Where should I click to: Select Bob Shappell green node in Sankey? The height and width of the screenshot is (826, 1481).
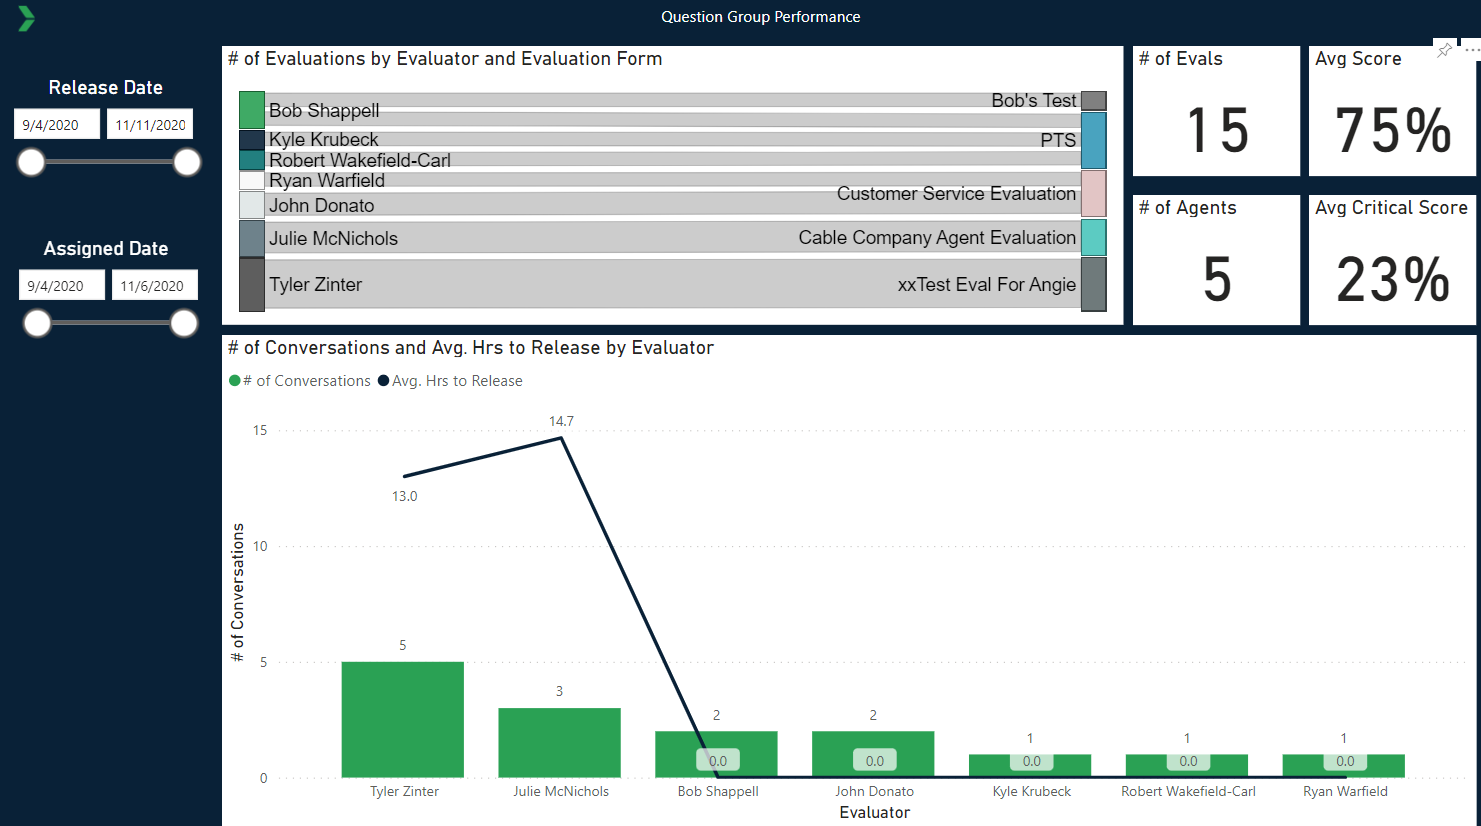pyautogui.click(x=252, y=110)
